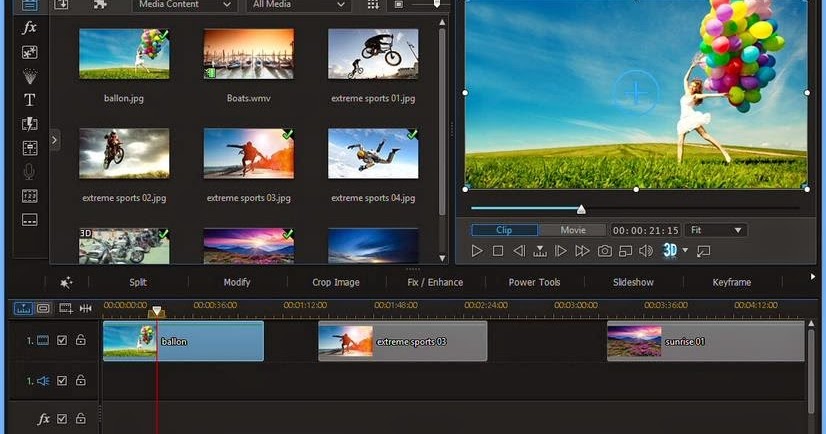This screenshot has height=434, width=826.
Task: Click the preview volume speaker icon
Action: click(646, 251)
